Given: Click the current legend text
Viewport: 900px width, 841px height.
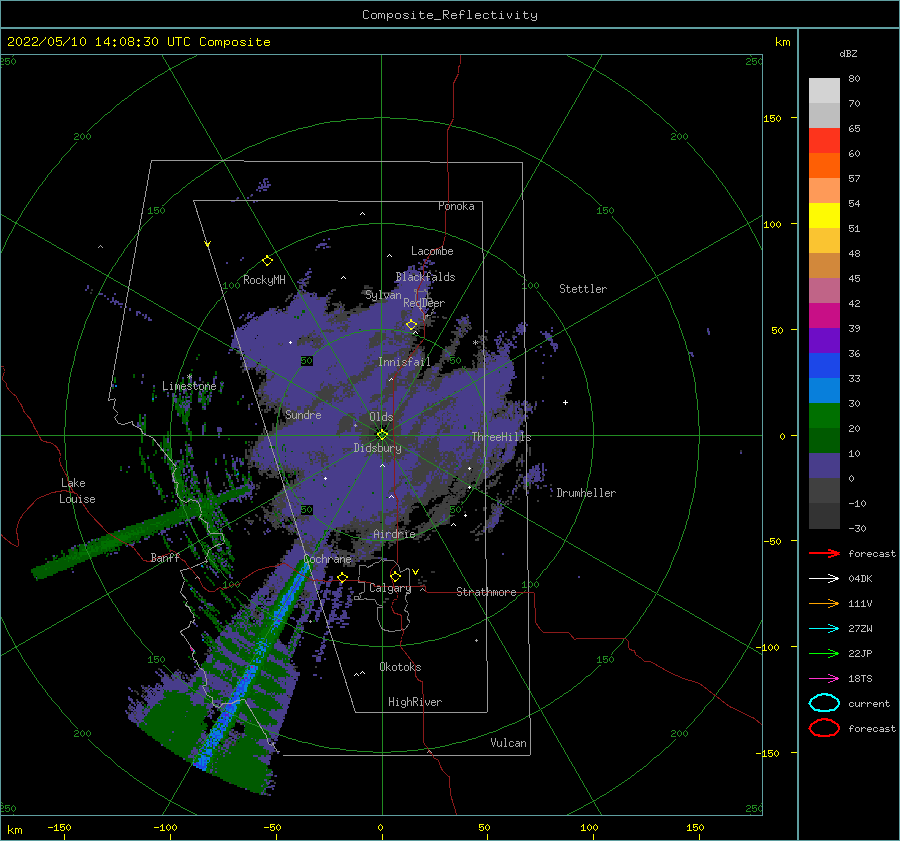Looking at the screenshot, I should point(869,703).
